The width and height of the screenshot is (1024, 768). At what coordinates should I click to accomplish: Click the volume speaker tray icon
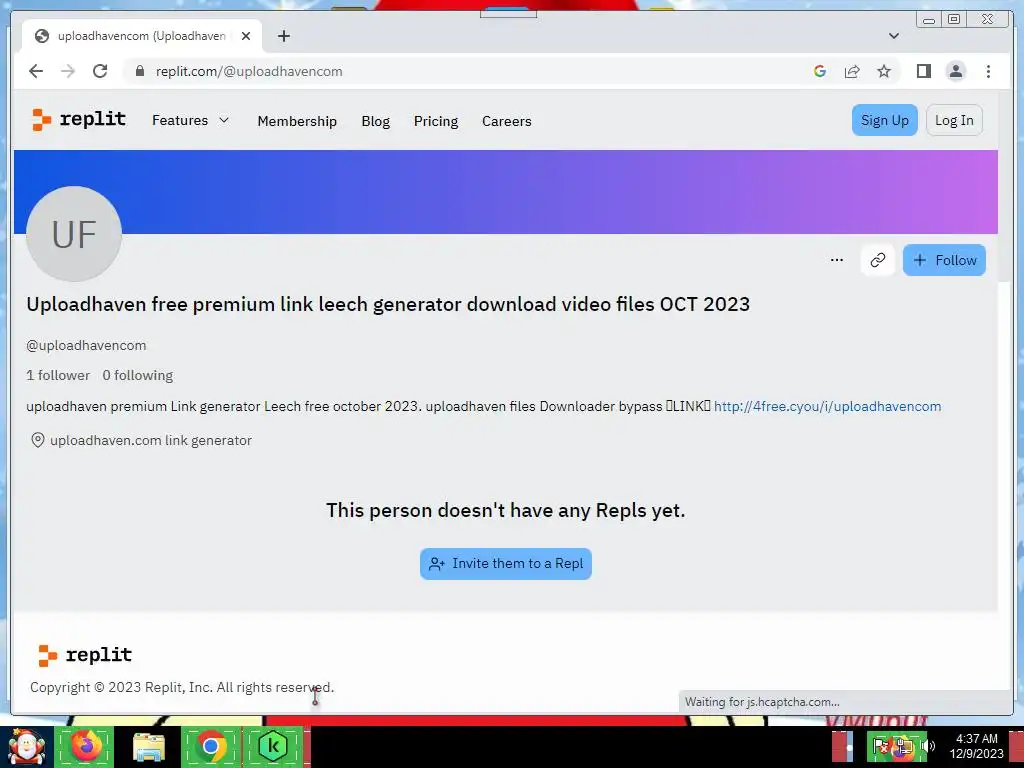point(929,746)
